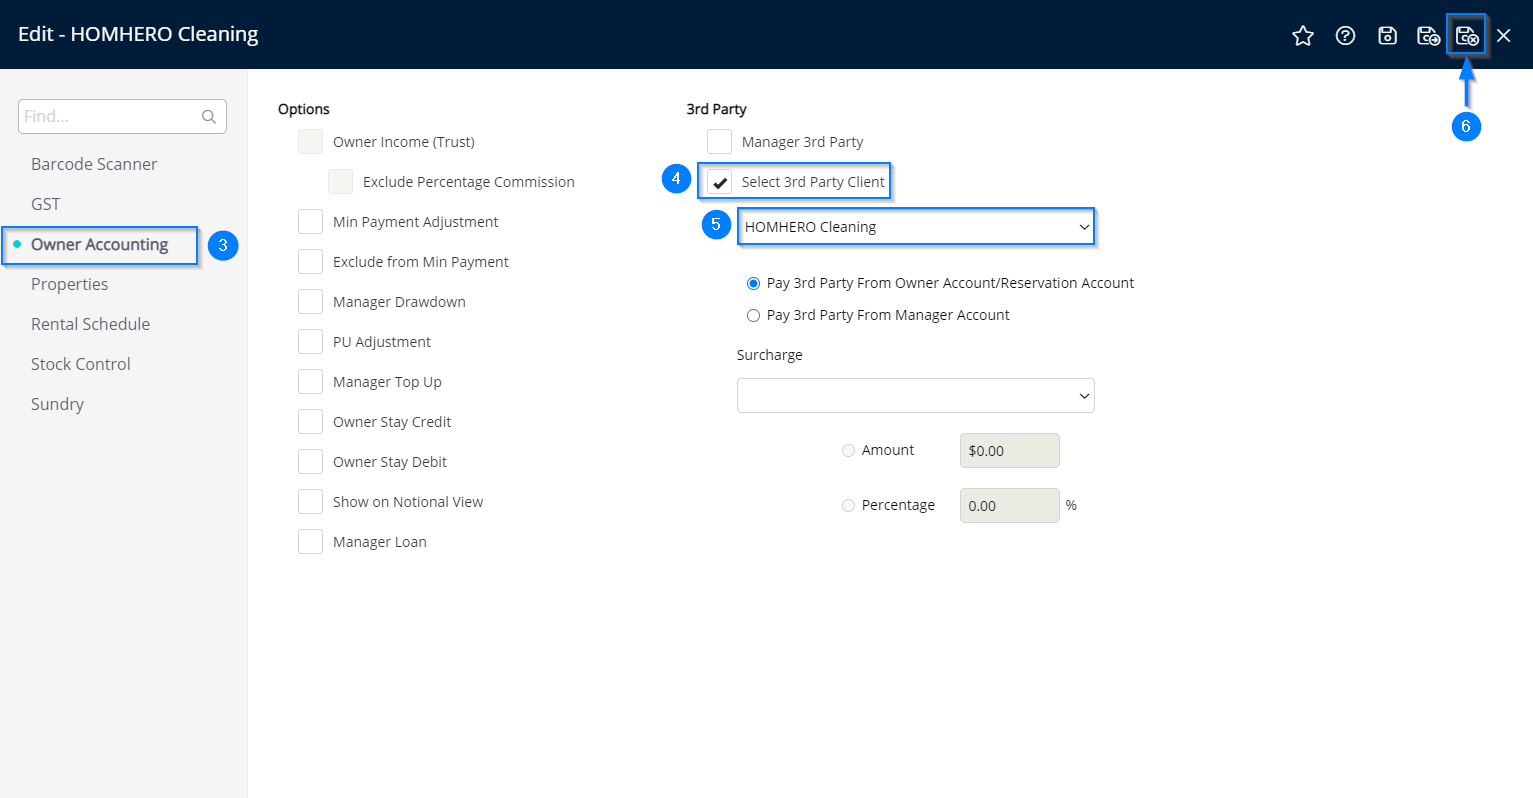This screenshot has height=798, width=1533.
Task: Close the Edit dialog with X icon
Action: pos(1503,36)
